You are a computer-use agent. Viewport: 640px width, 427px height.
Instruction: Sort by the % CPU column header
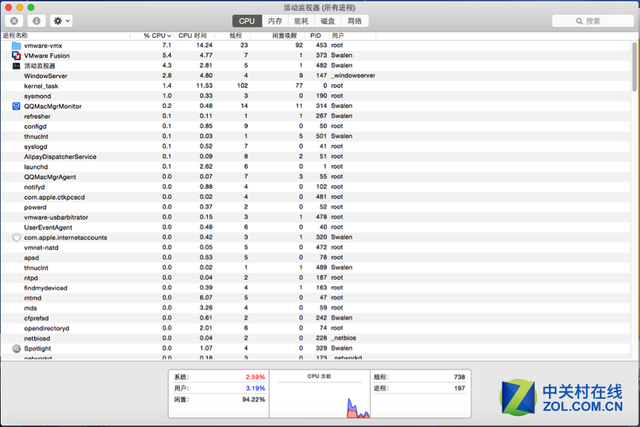157,36
